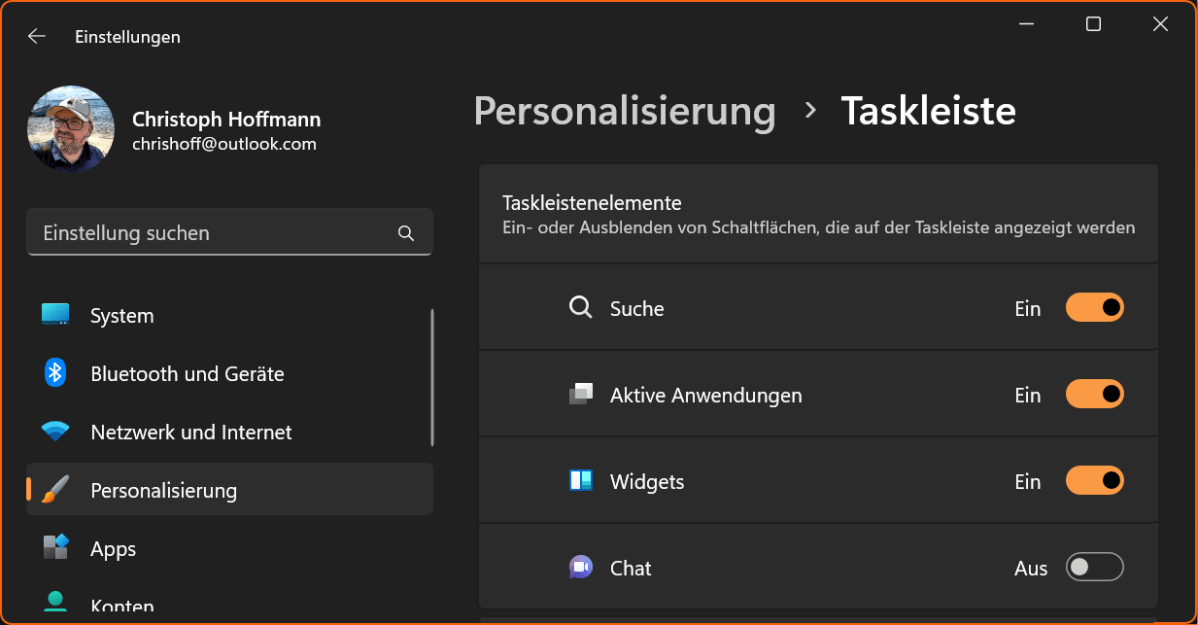The width and height of the screenshot is (1198, 625).
Task: Click the Konten account icon
Action: coord(55,602)
